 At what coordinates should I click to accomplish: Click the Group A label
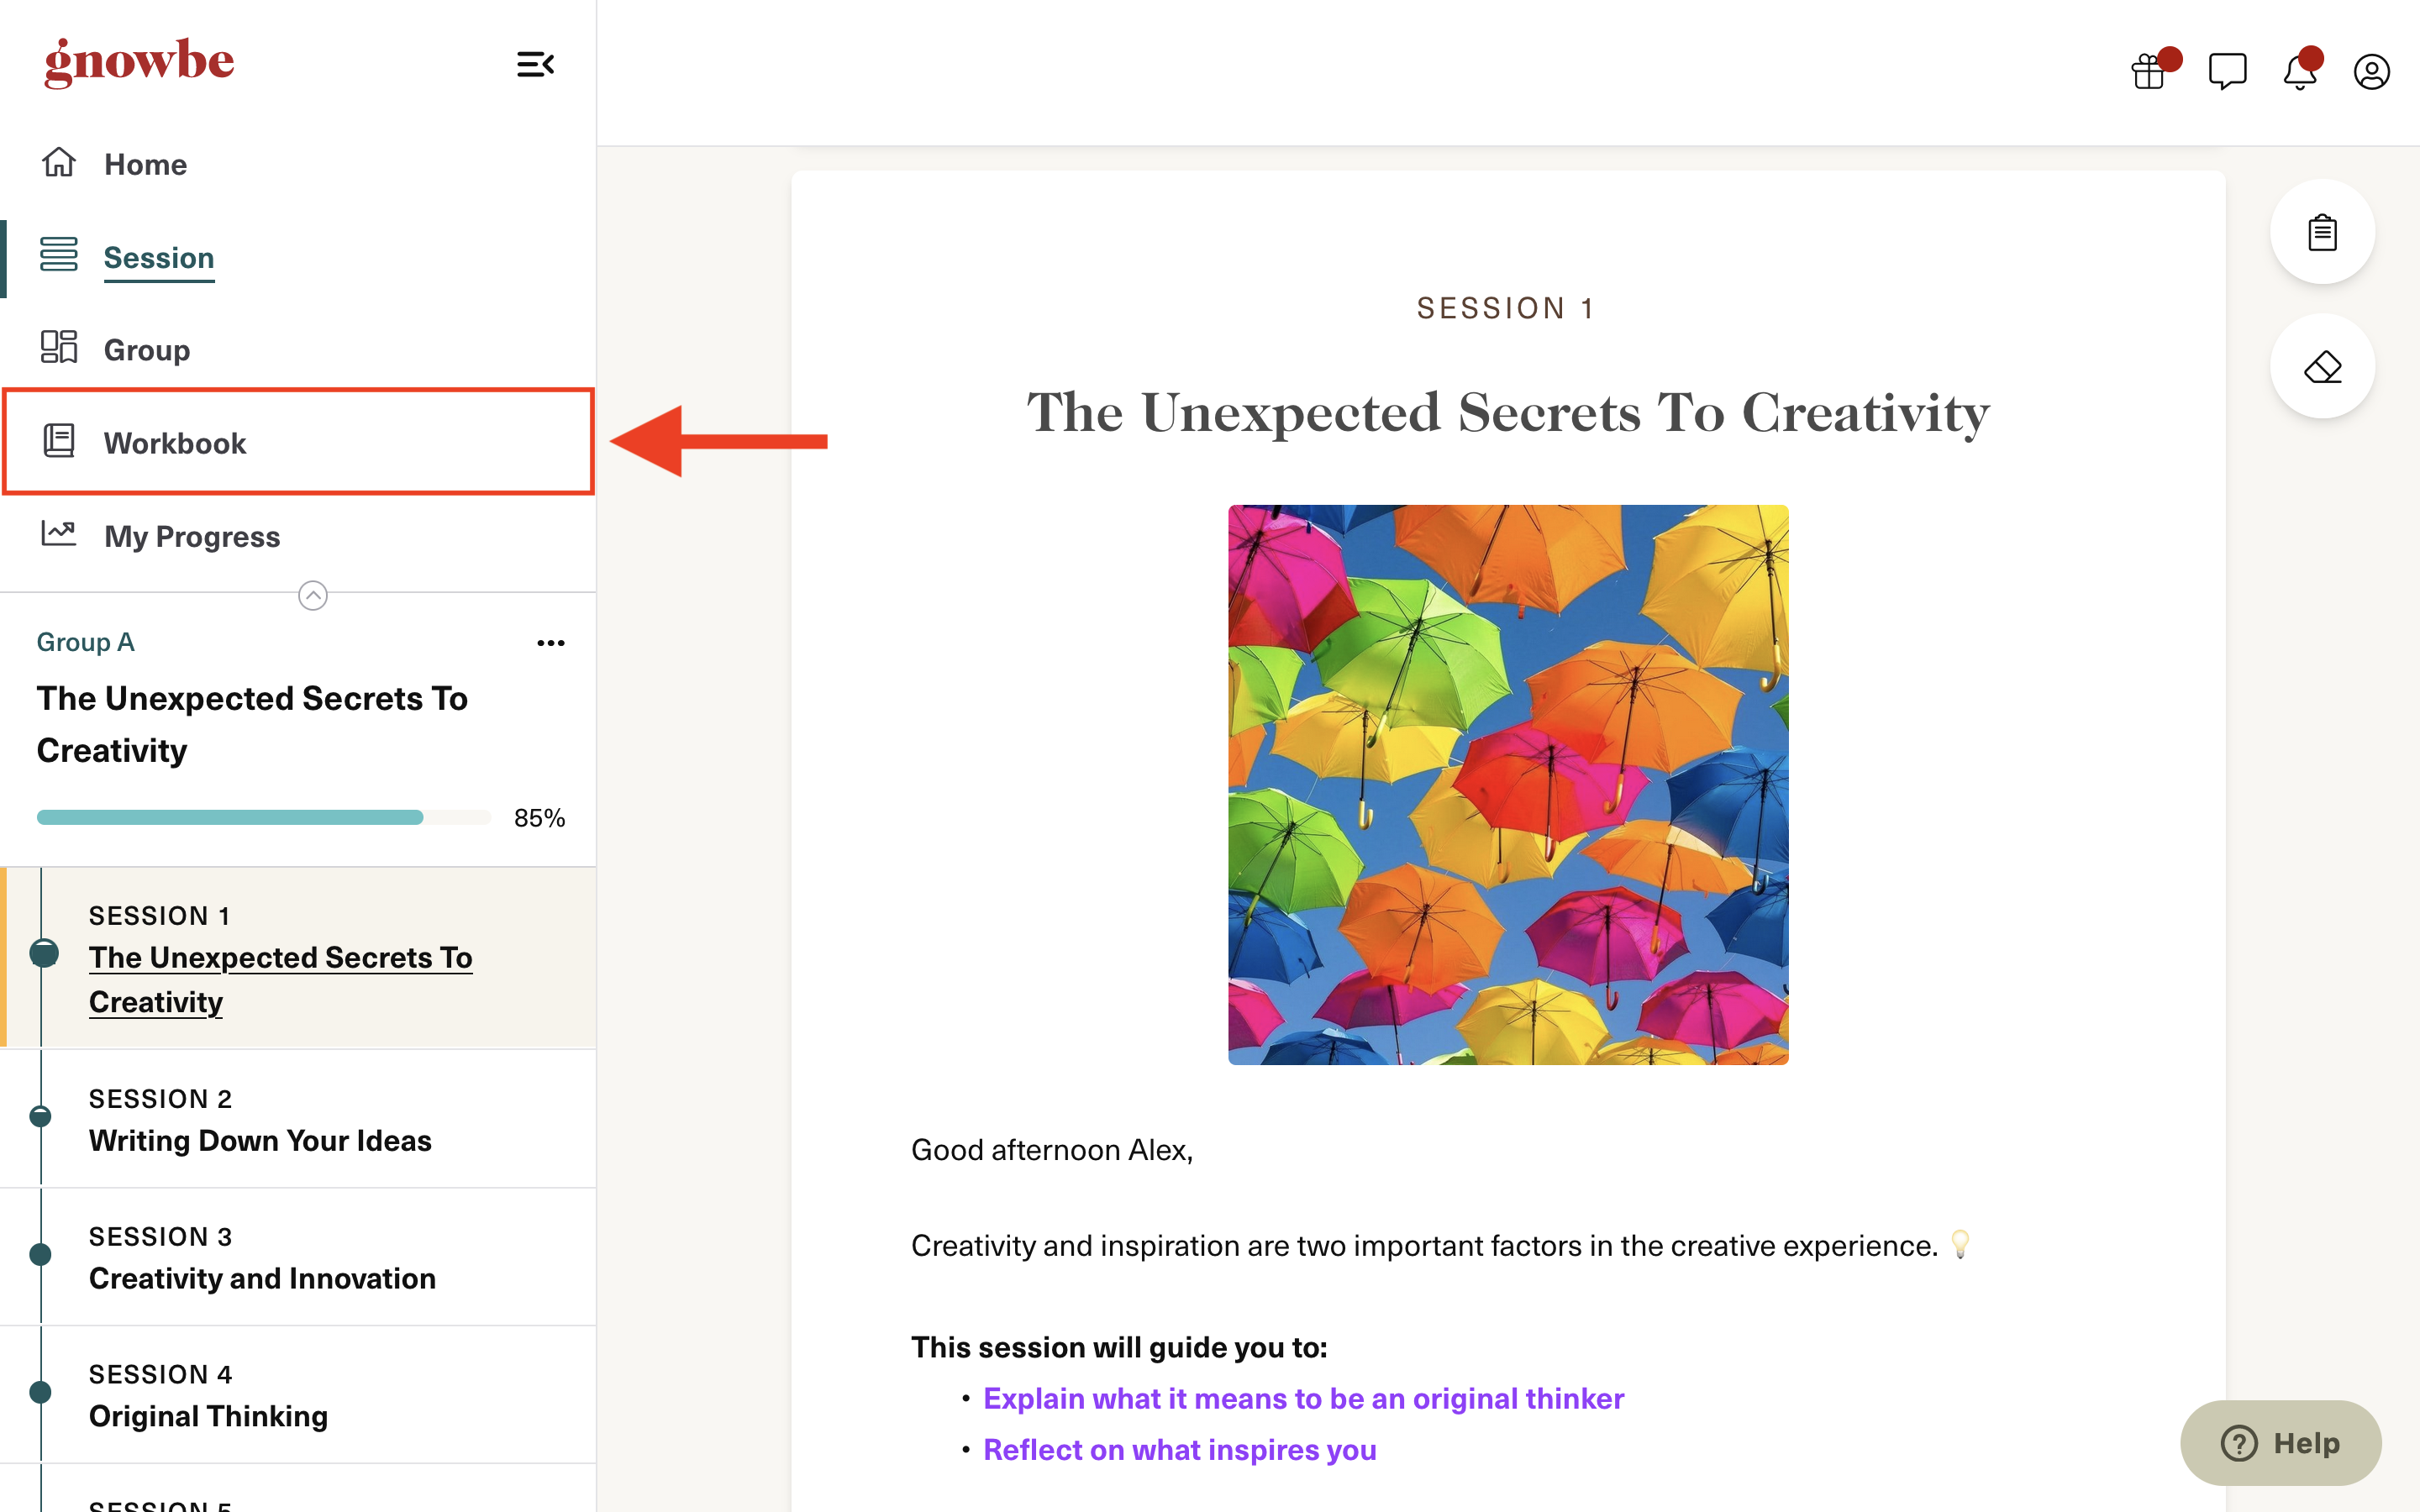point(85,642)
